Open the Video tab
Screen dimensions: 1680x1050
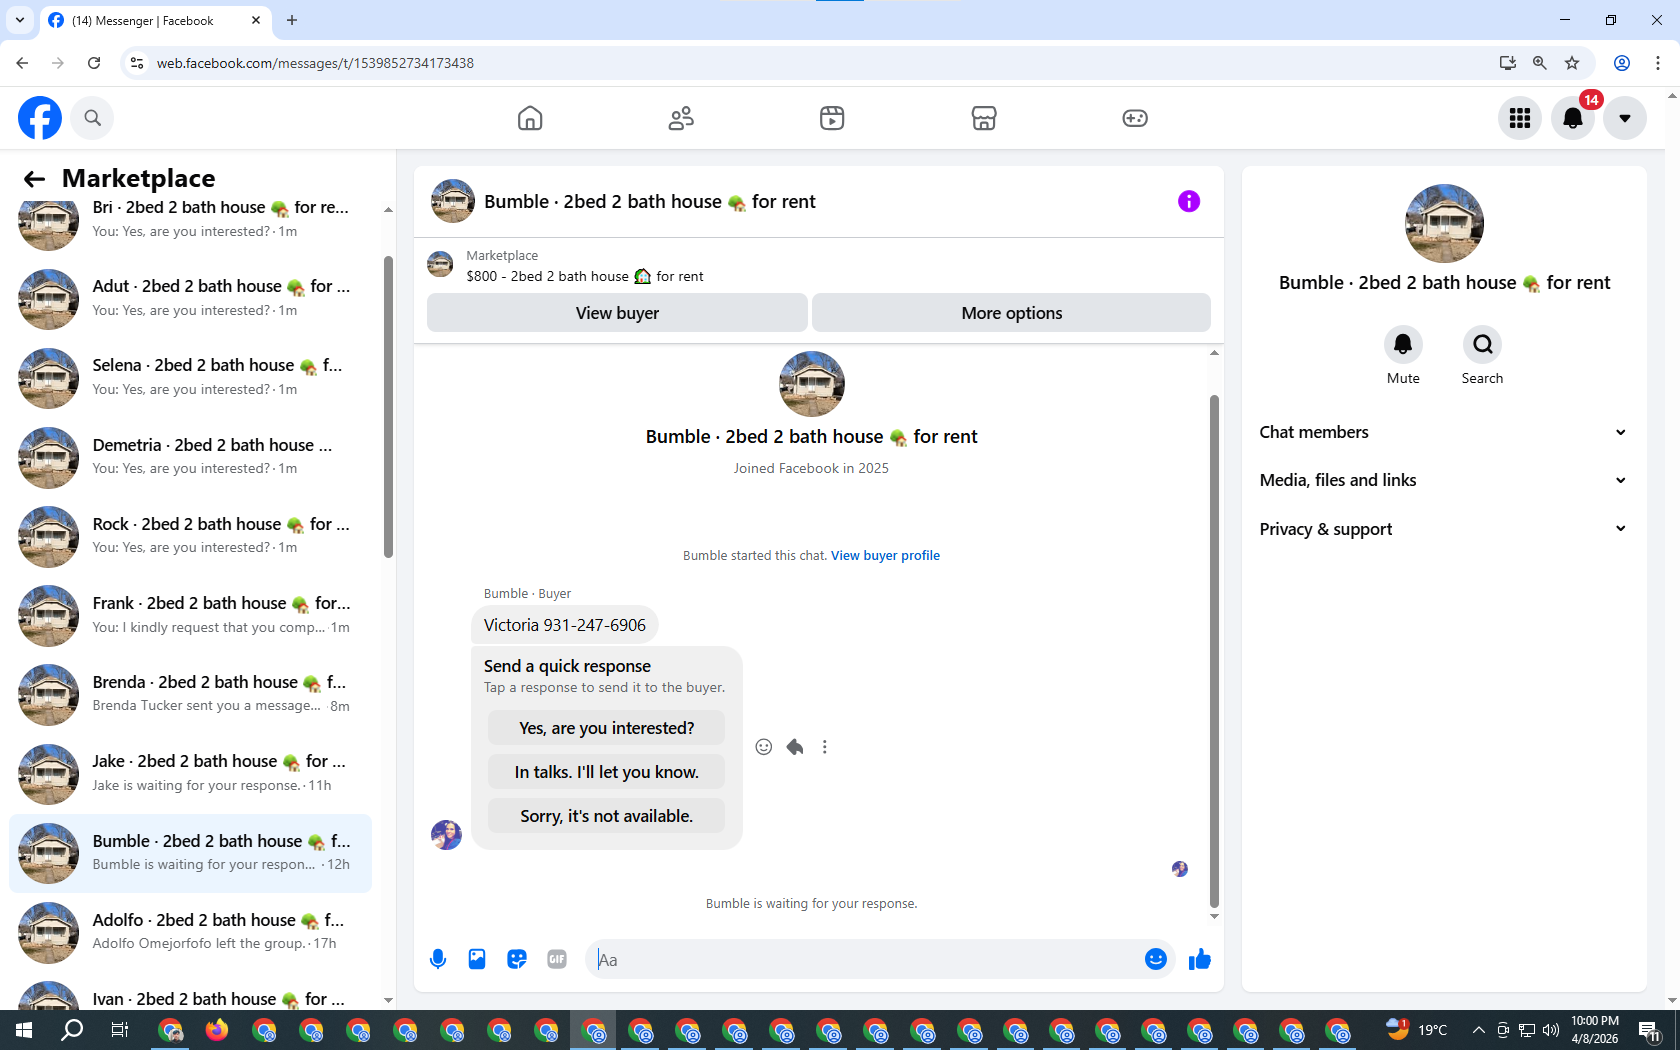click(x=832, y=118)
